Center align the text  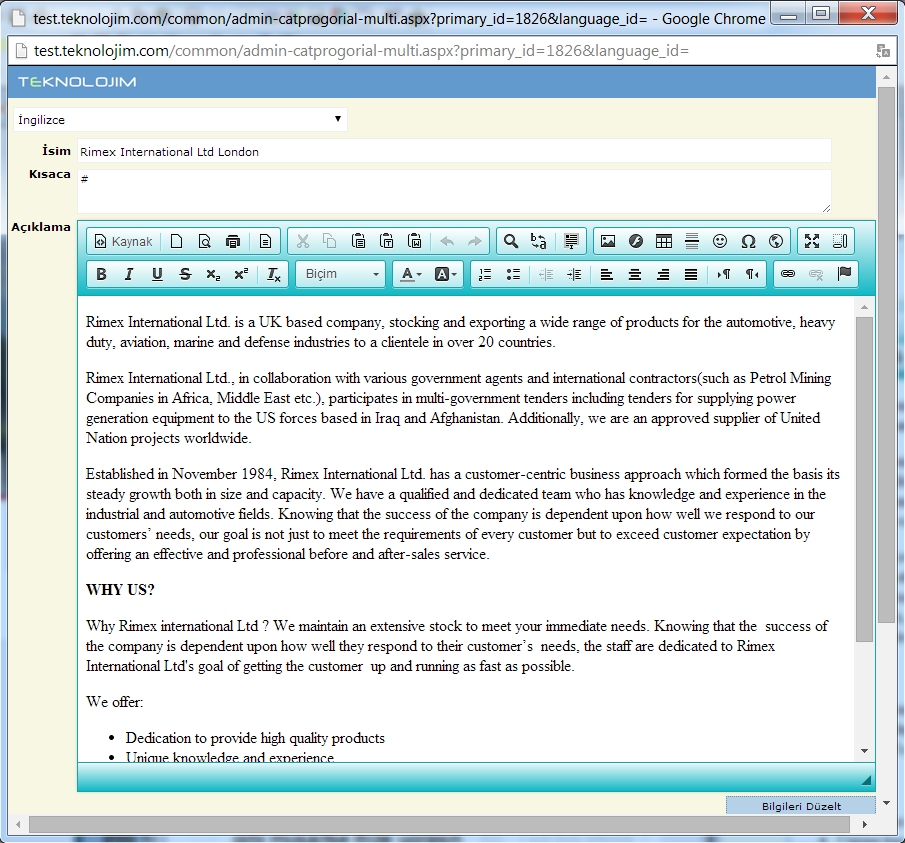pyautogui.click(x=635, y=274)
